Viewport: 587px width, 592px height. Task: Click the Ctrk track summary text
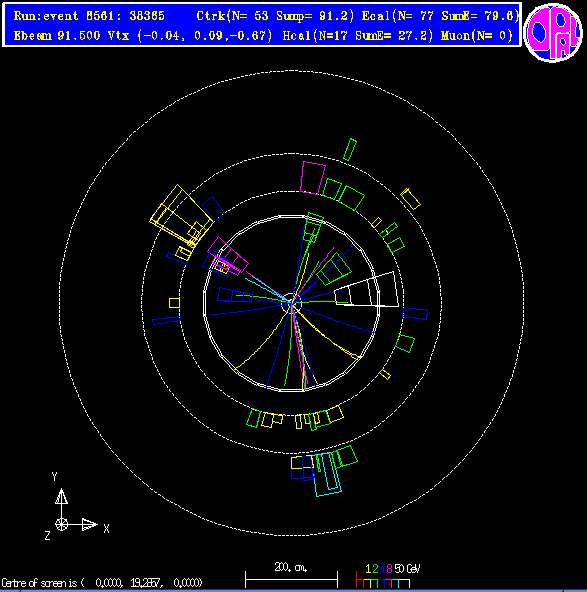tap(275, 16)
